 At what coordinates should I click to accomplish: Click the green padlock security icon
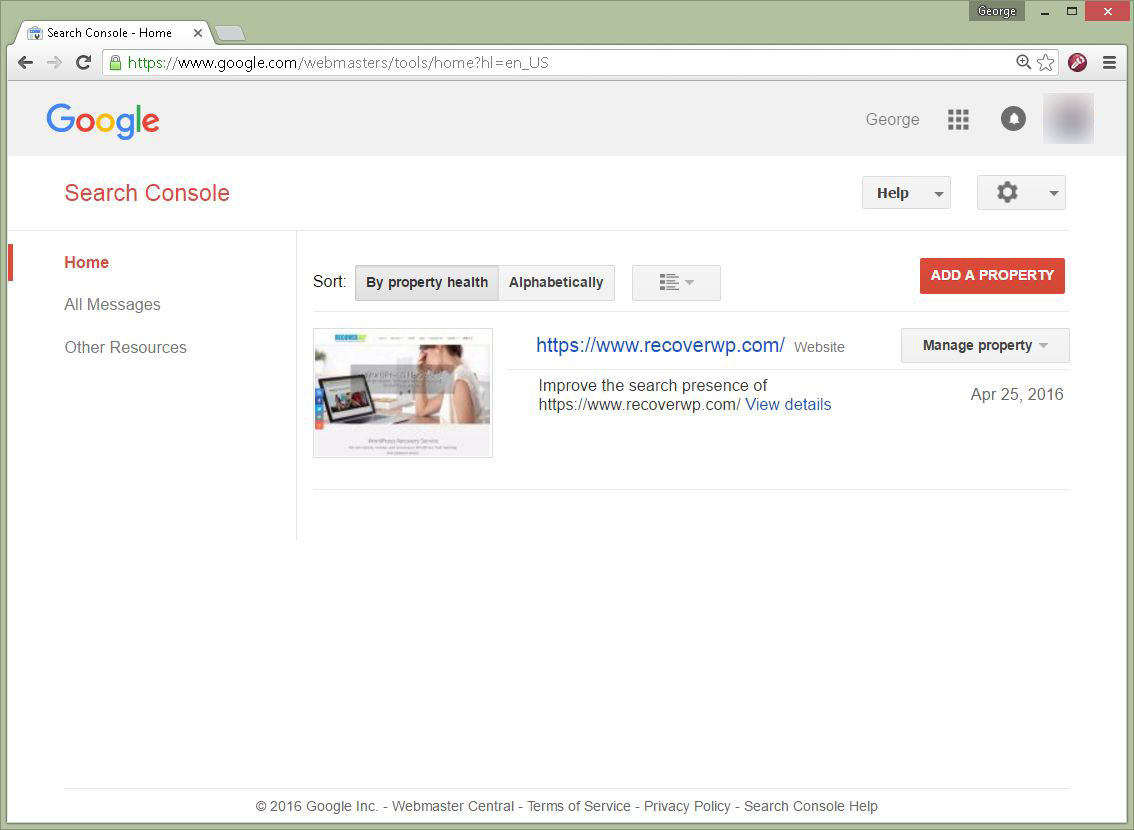click(x=115, y=63)
